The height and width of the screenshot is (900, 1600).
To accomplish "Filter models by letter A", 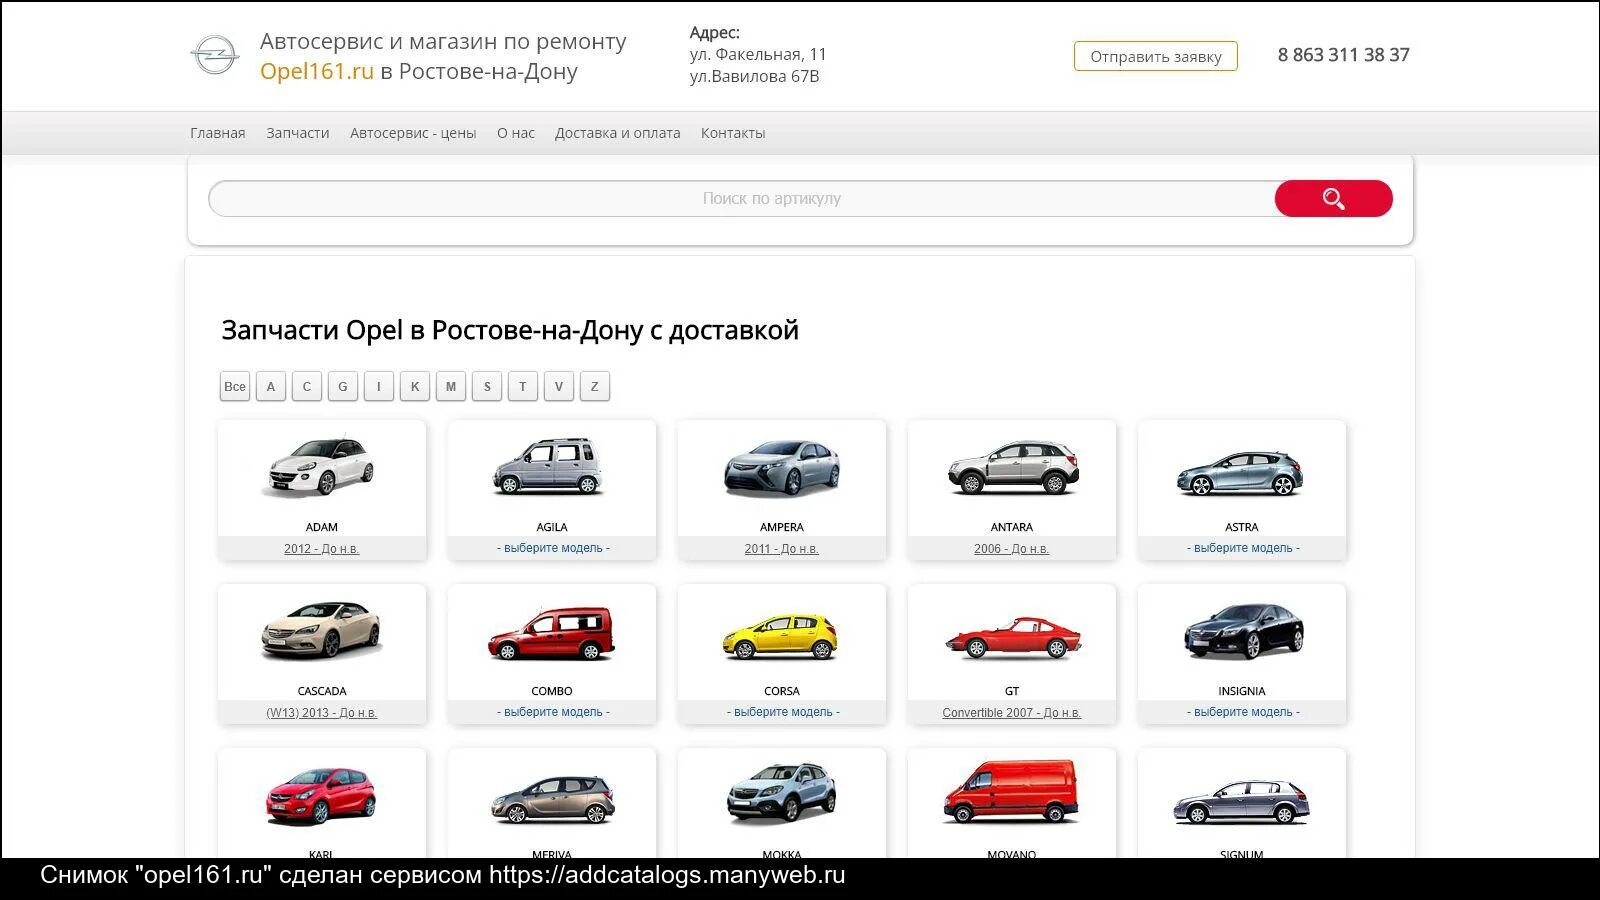I will pyautogui.click(x=271, y=386).
